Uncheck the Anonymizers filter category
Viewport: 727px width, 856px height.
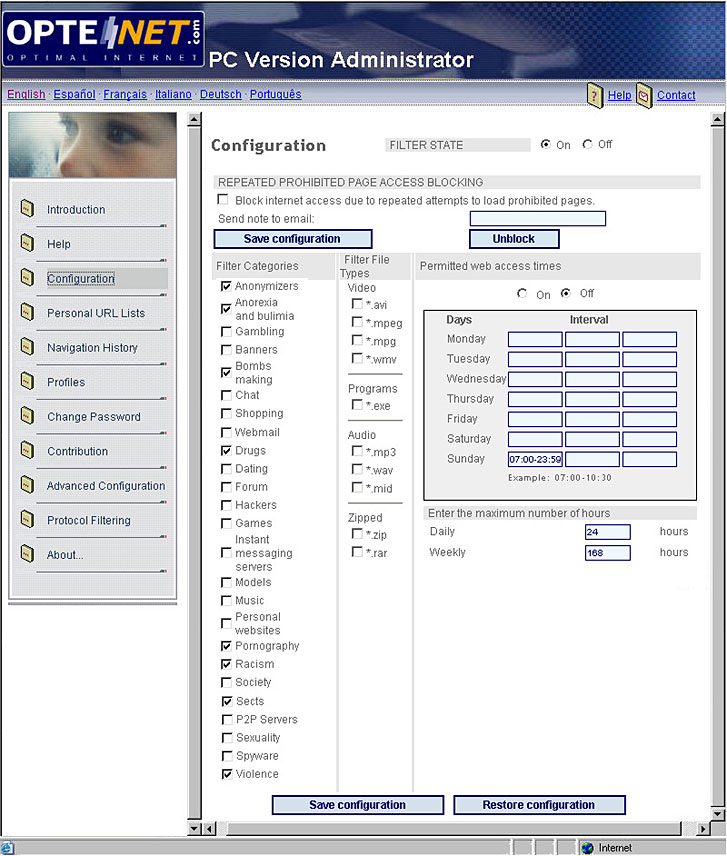click(x=226, y=286)
